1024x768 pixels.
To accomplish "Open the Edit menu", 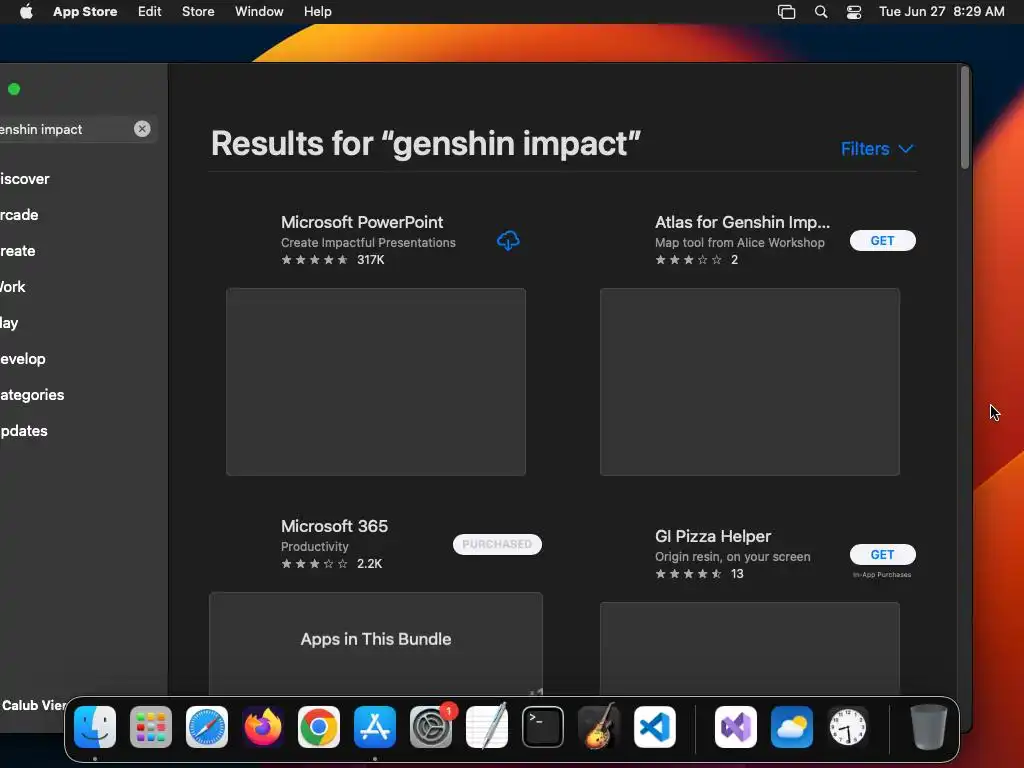I will [150, 12].
